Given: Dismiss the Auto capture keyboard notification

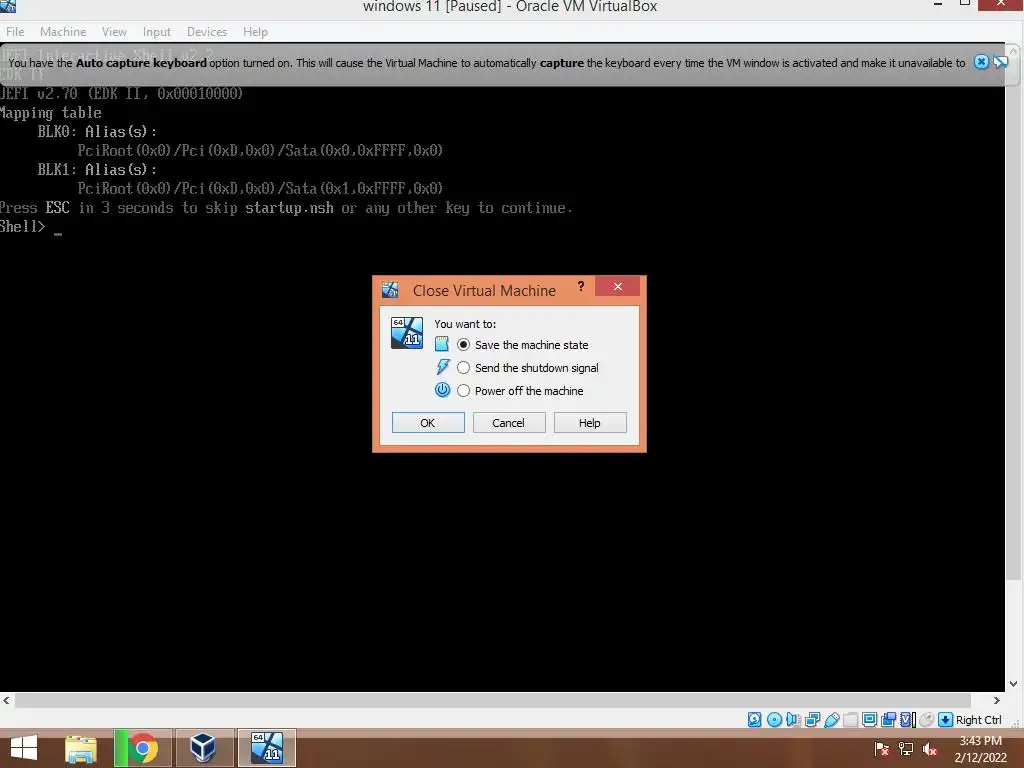Looking at the screenshot, I should (981, 62).
